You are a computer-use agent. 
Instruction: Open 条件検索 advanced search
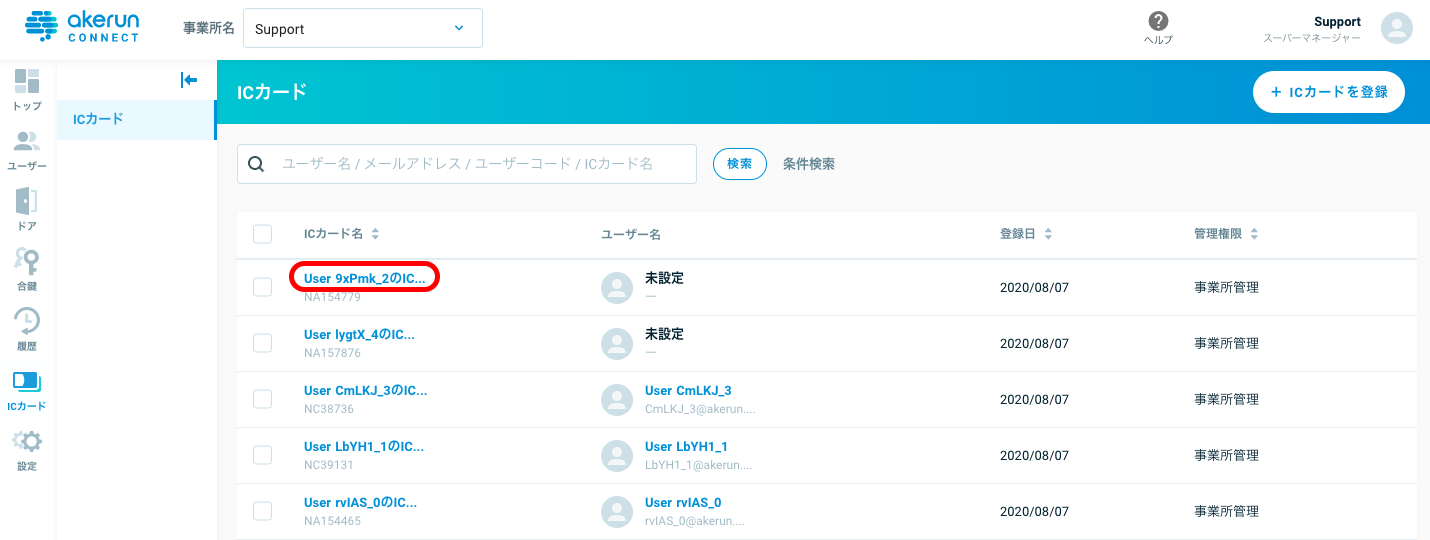click(x=808, y=164)
